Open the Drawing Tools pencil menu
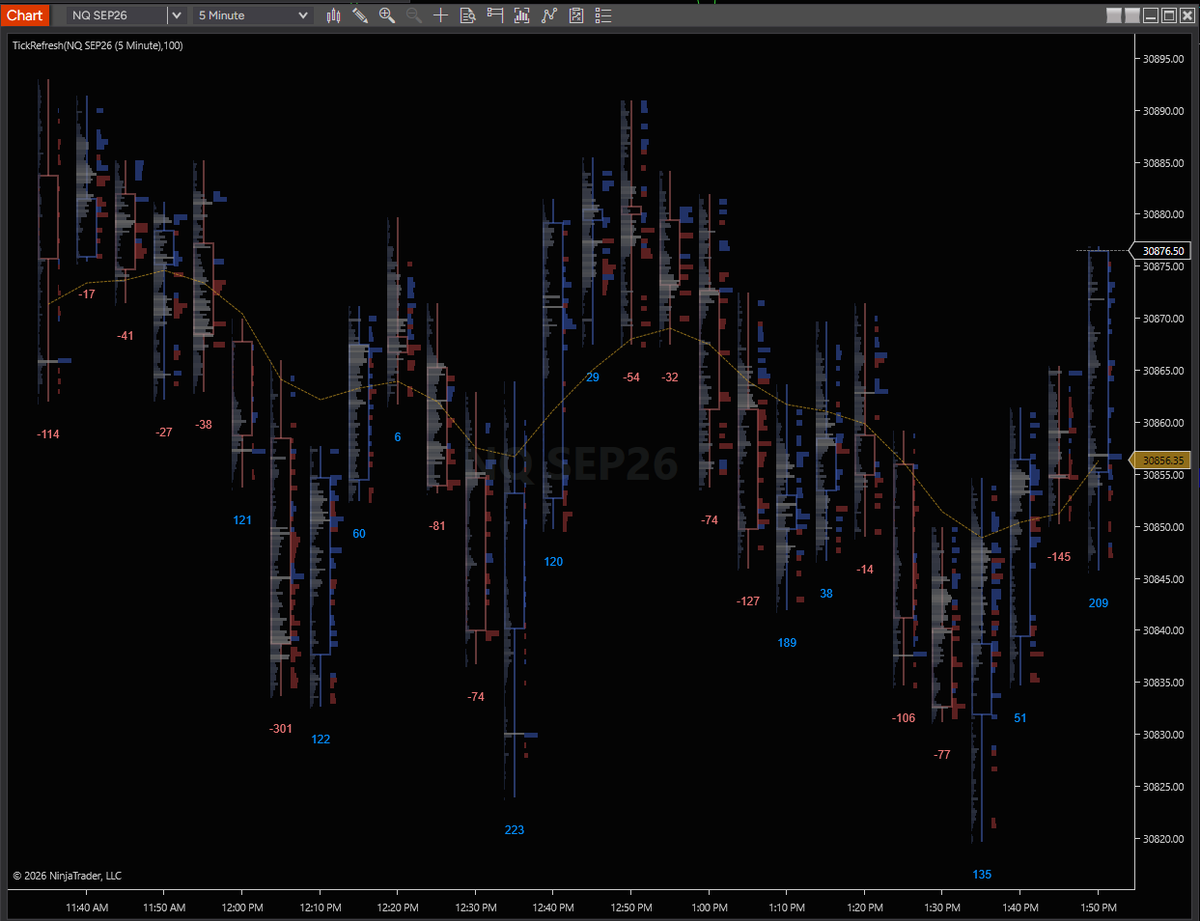This screenshot has height=921, width=1200. (360, 15)
